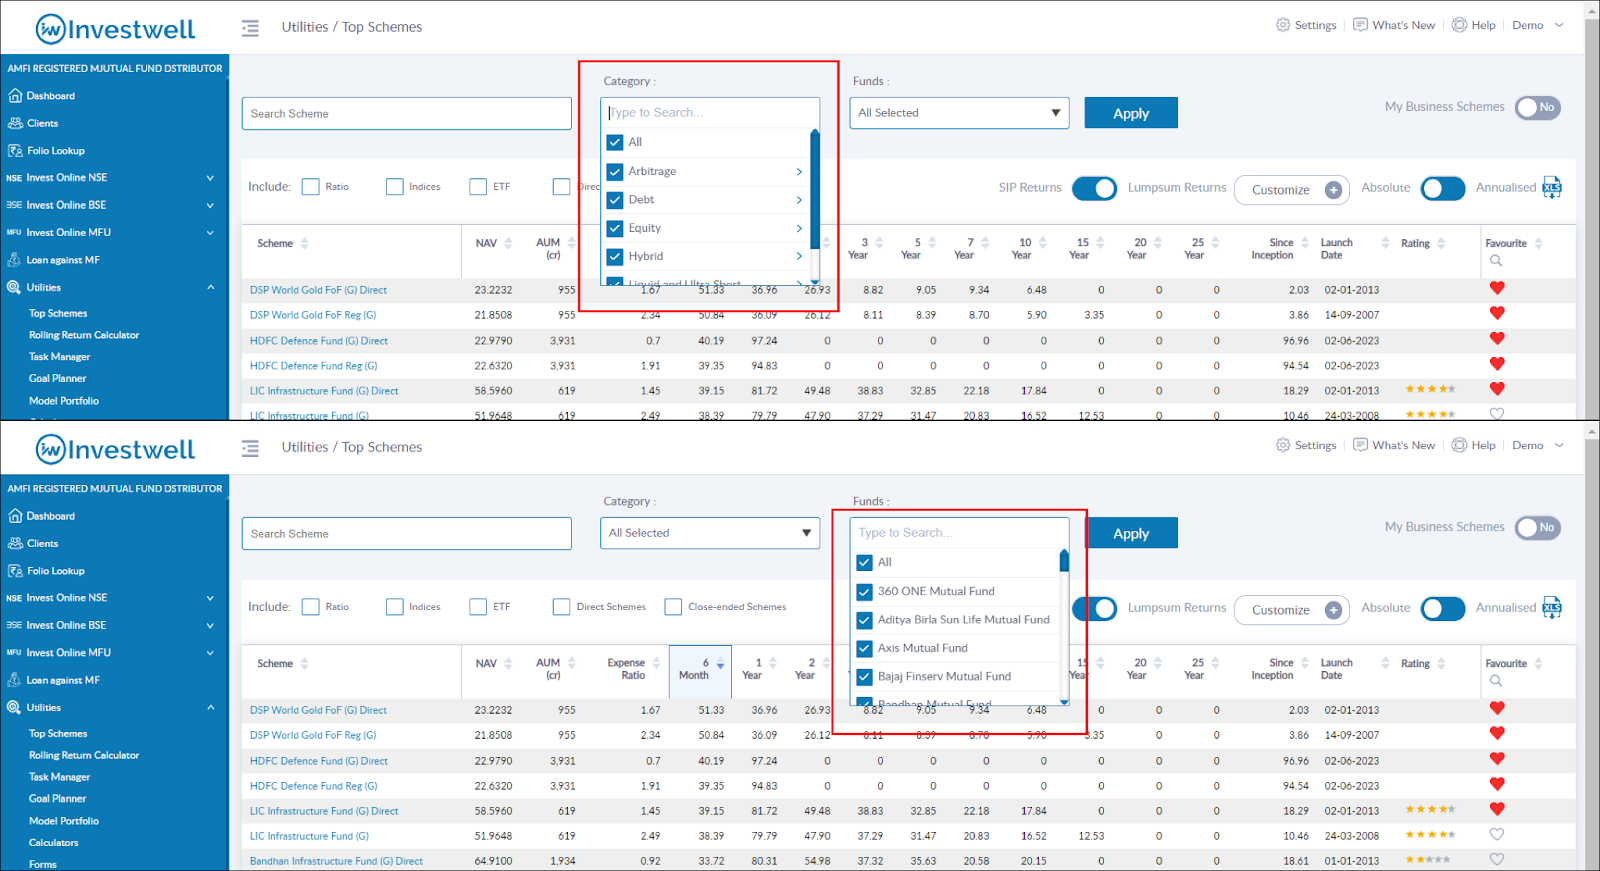Check ETF checkbox in lower screenshot
This screenshot has width=1600, height=871.
click(478, 607)
